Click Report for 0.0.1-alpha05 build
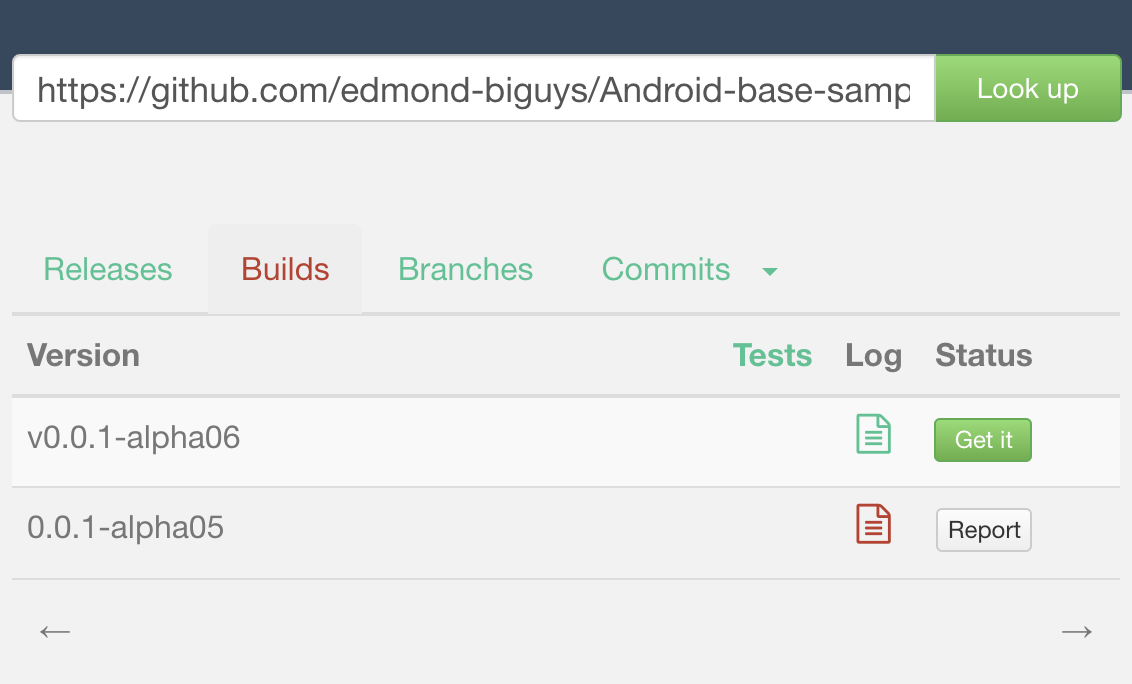1132x684 pixels. [983, 530]
